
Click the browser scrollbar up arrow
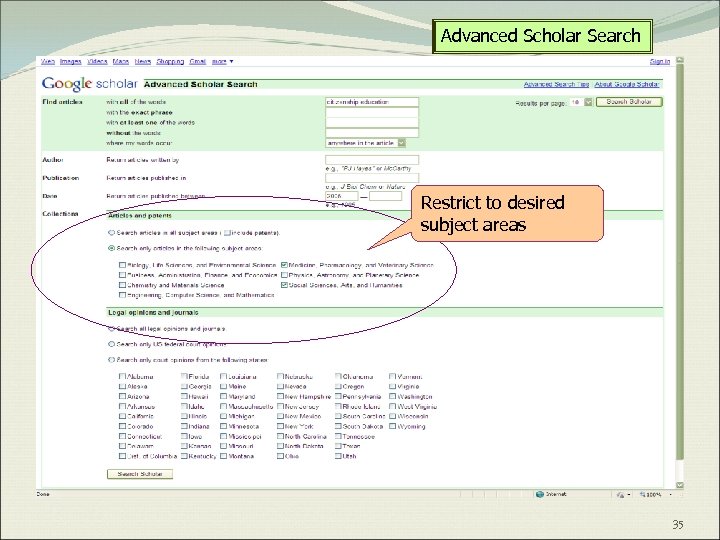pos(680,60)
